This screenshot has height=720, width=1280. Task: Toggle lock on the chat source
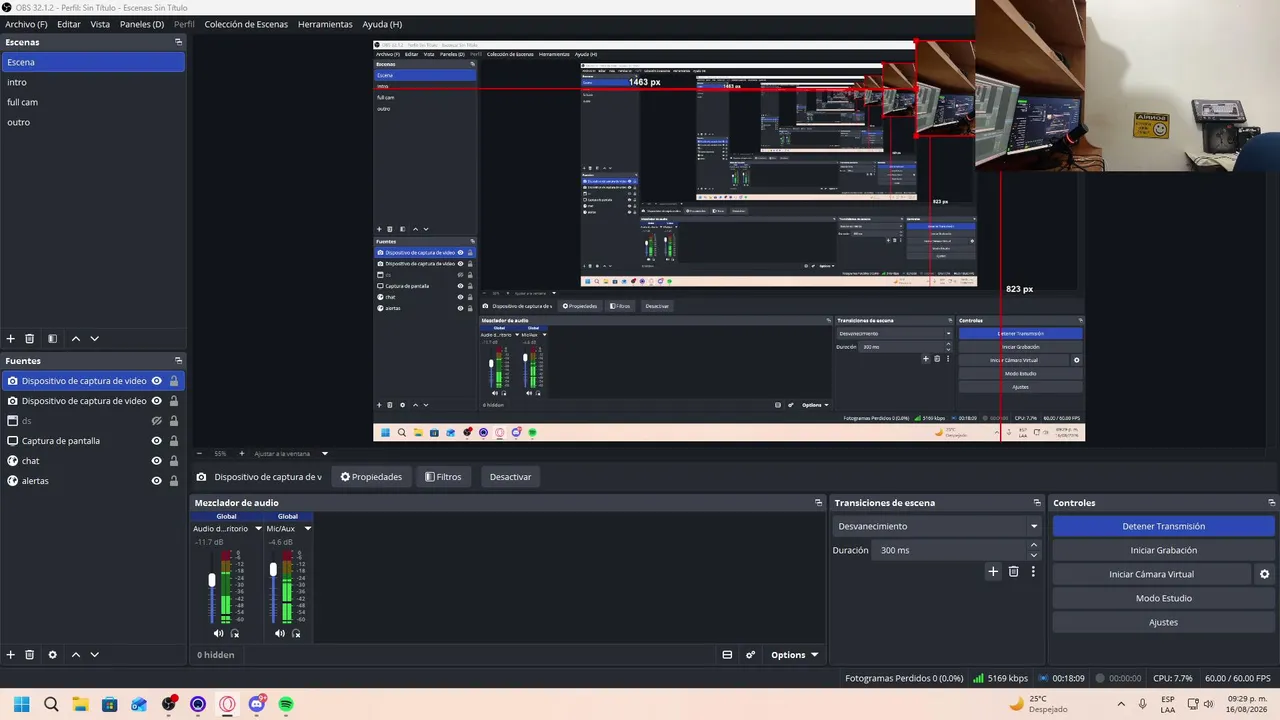click(x=174, y=461)
